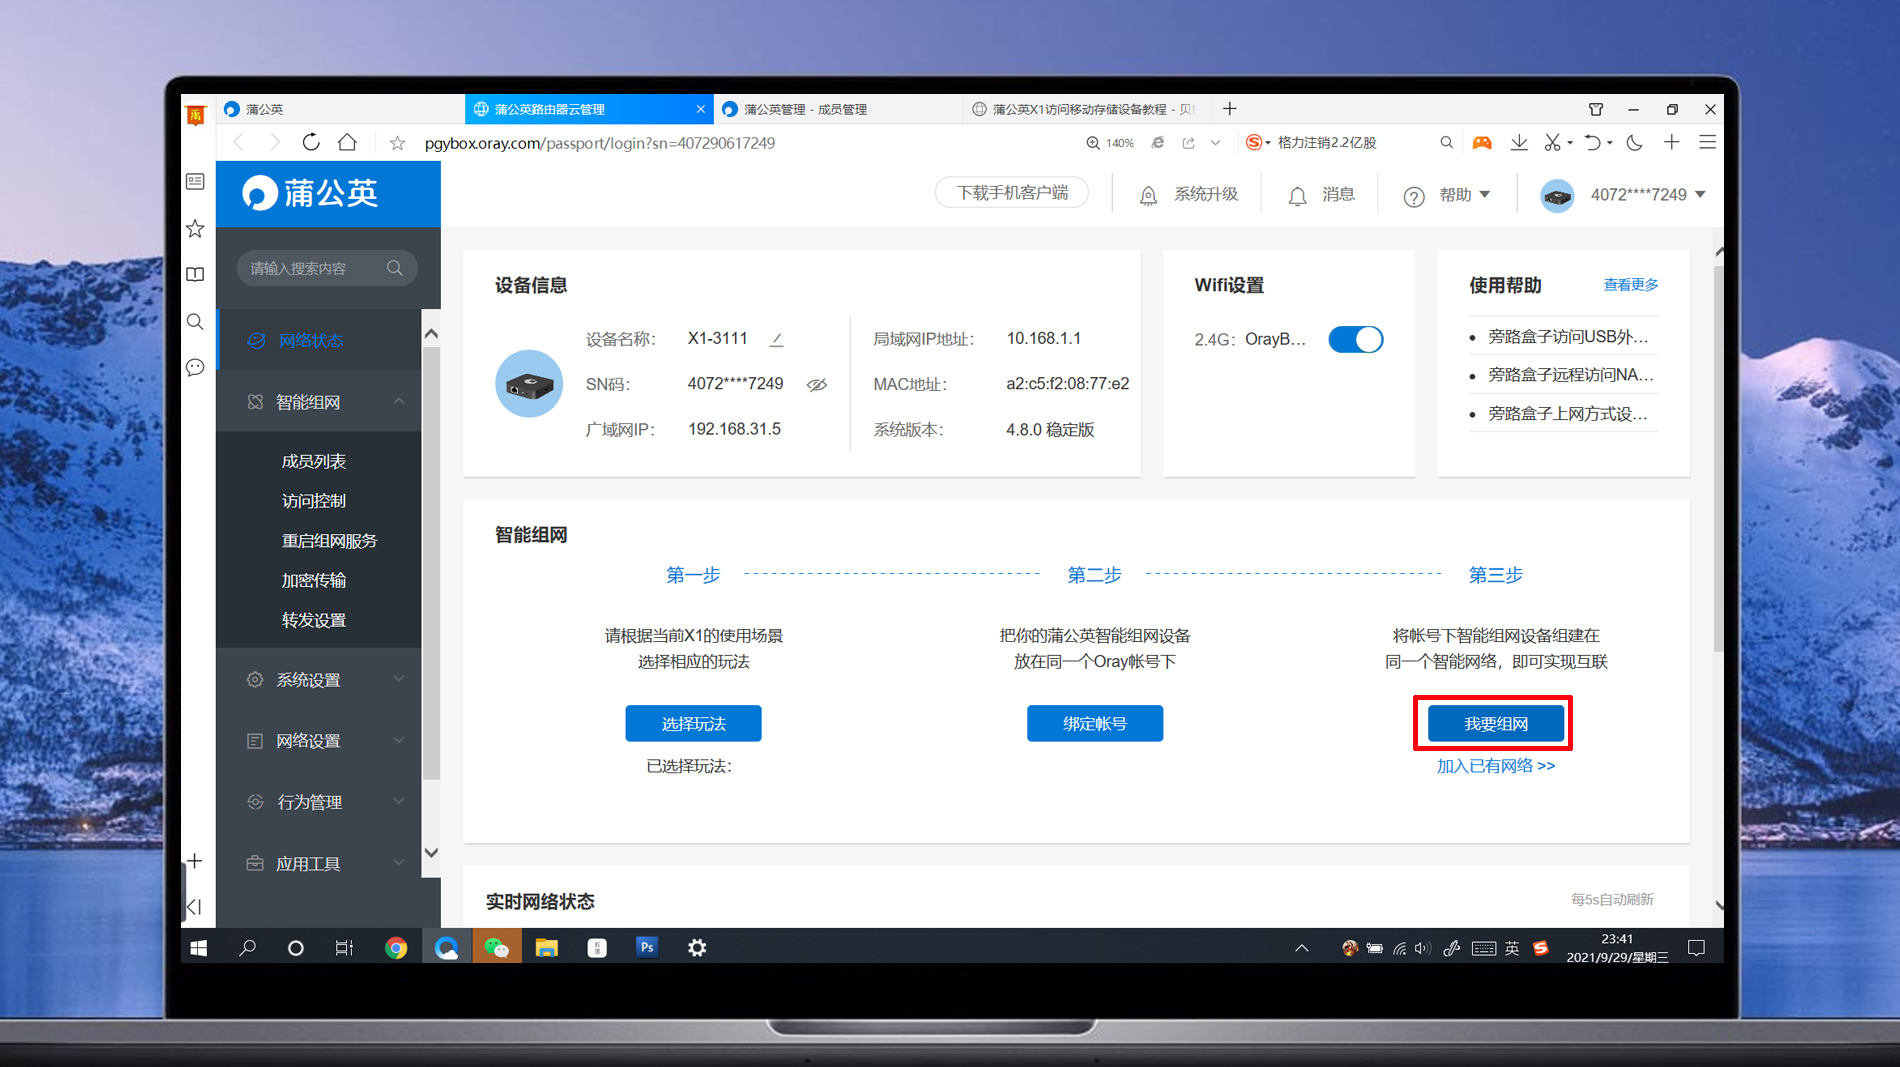This screenshot has width=1900, height=1067.
Task: Click the edit pencil next to 设备名称 X1-3111
Action: pos(777,340)
